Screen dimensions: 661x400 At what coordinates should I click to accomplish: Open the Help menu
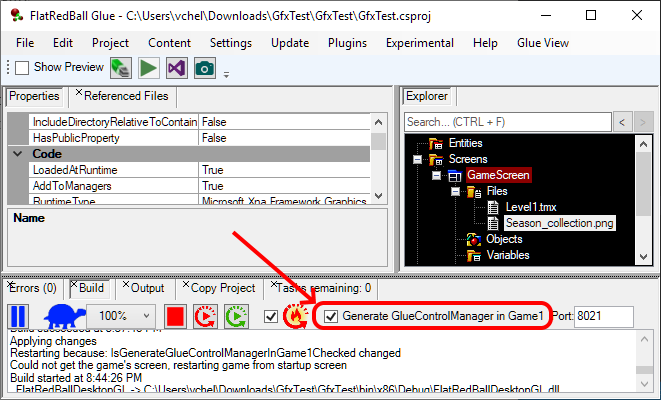click(x=485, y=43)
